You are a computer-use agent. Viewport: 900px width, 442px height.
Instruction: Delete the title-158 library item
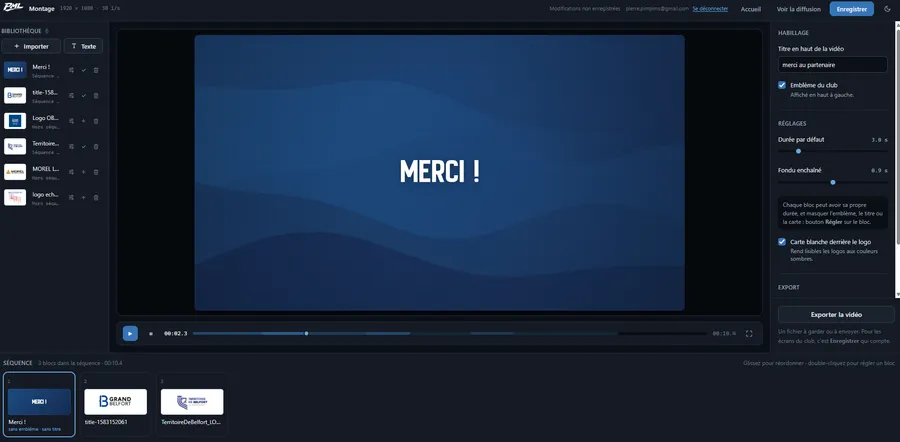(96, 95)
